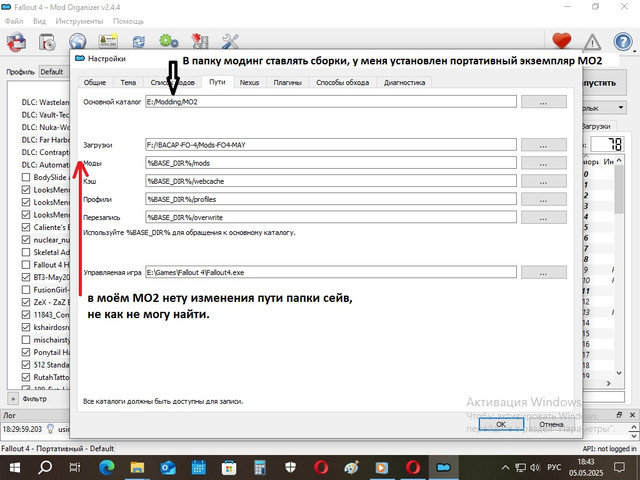Open the Профиль Default dropdown
Viewport: 640px width, 480px height.
point(55,72)
